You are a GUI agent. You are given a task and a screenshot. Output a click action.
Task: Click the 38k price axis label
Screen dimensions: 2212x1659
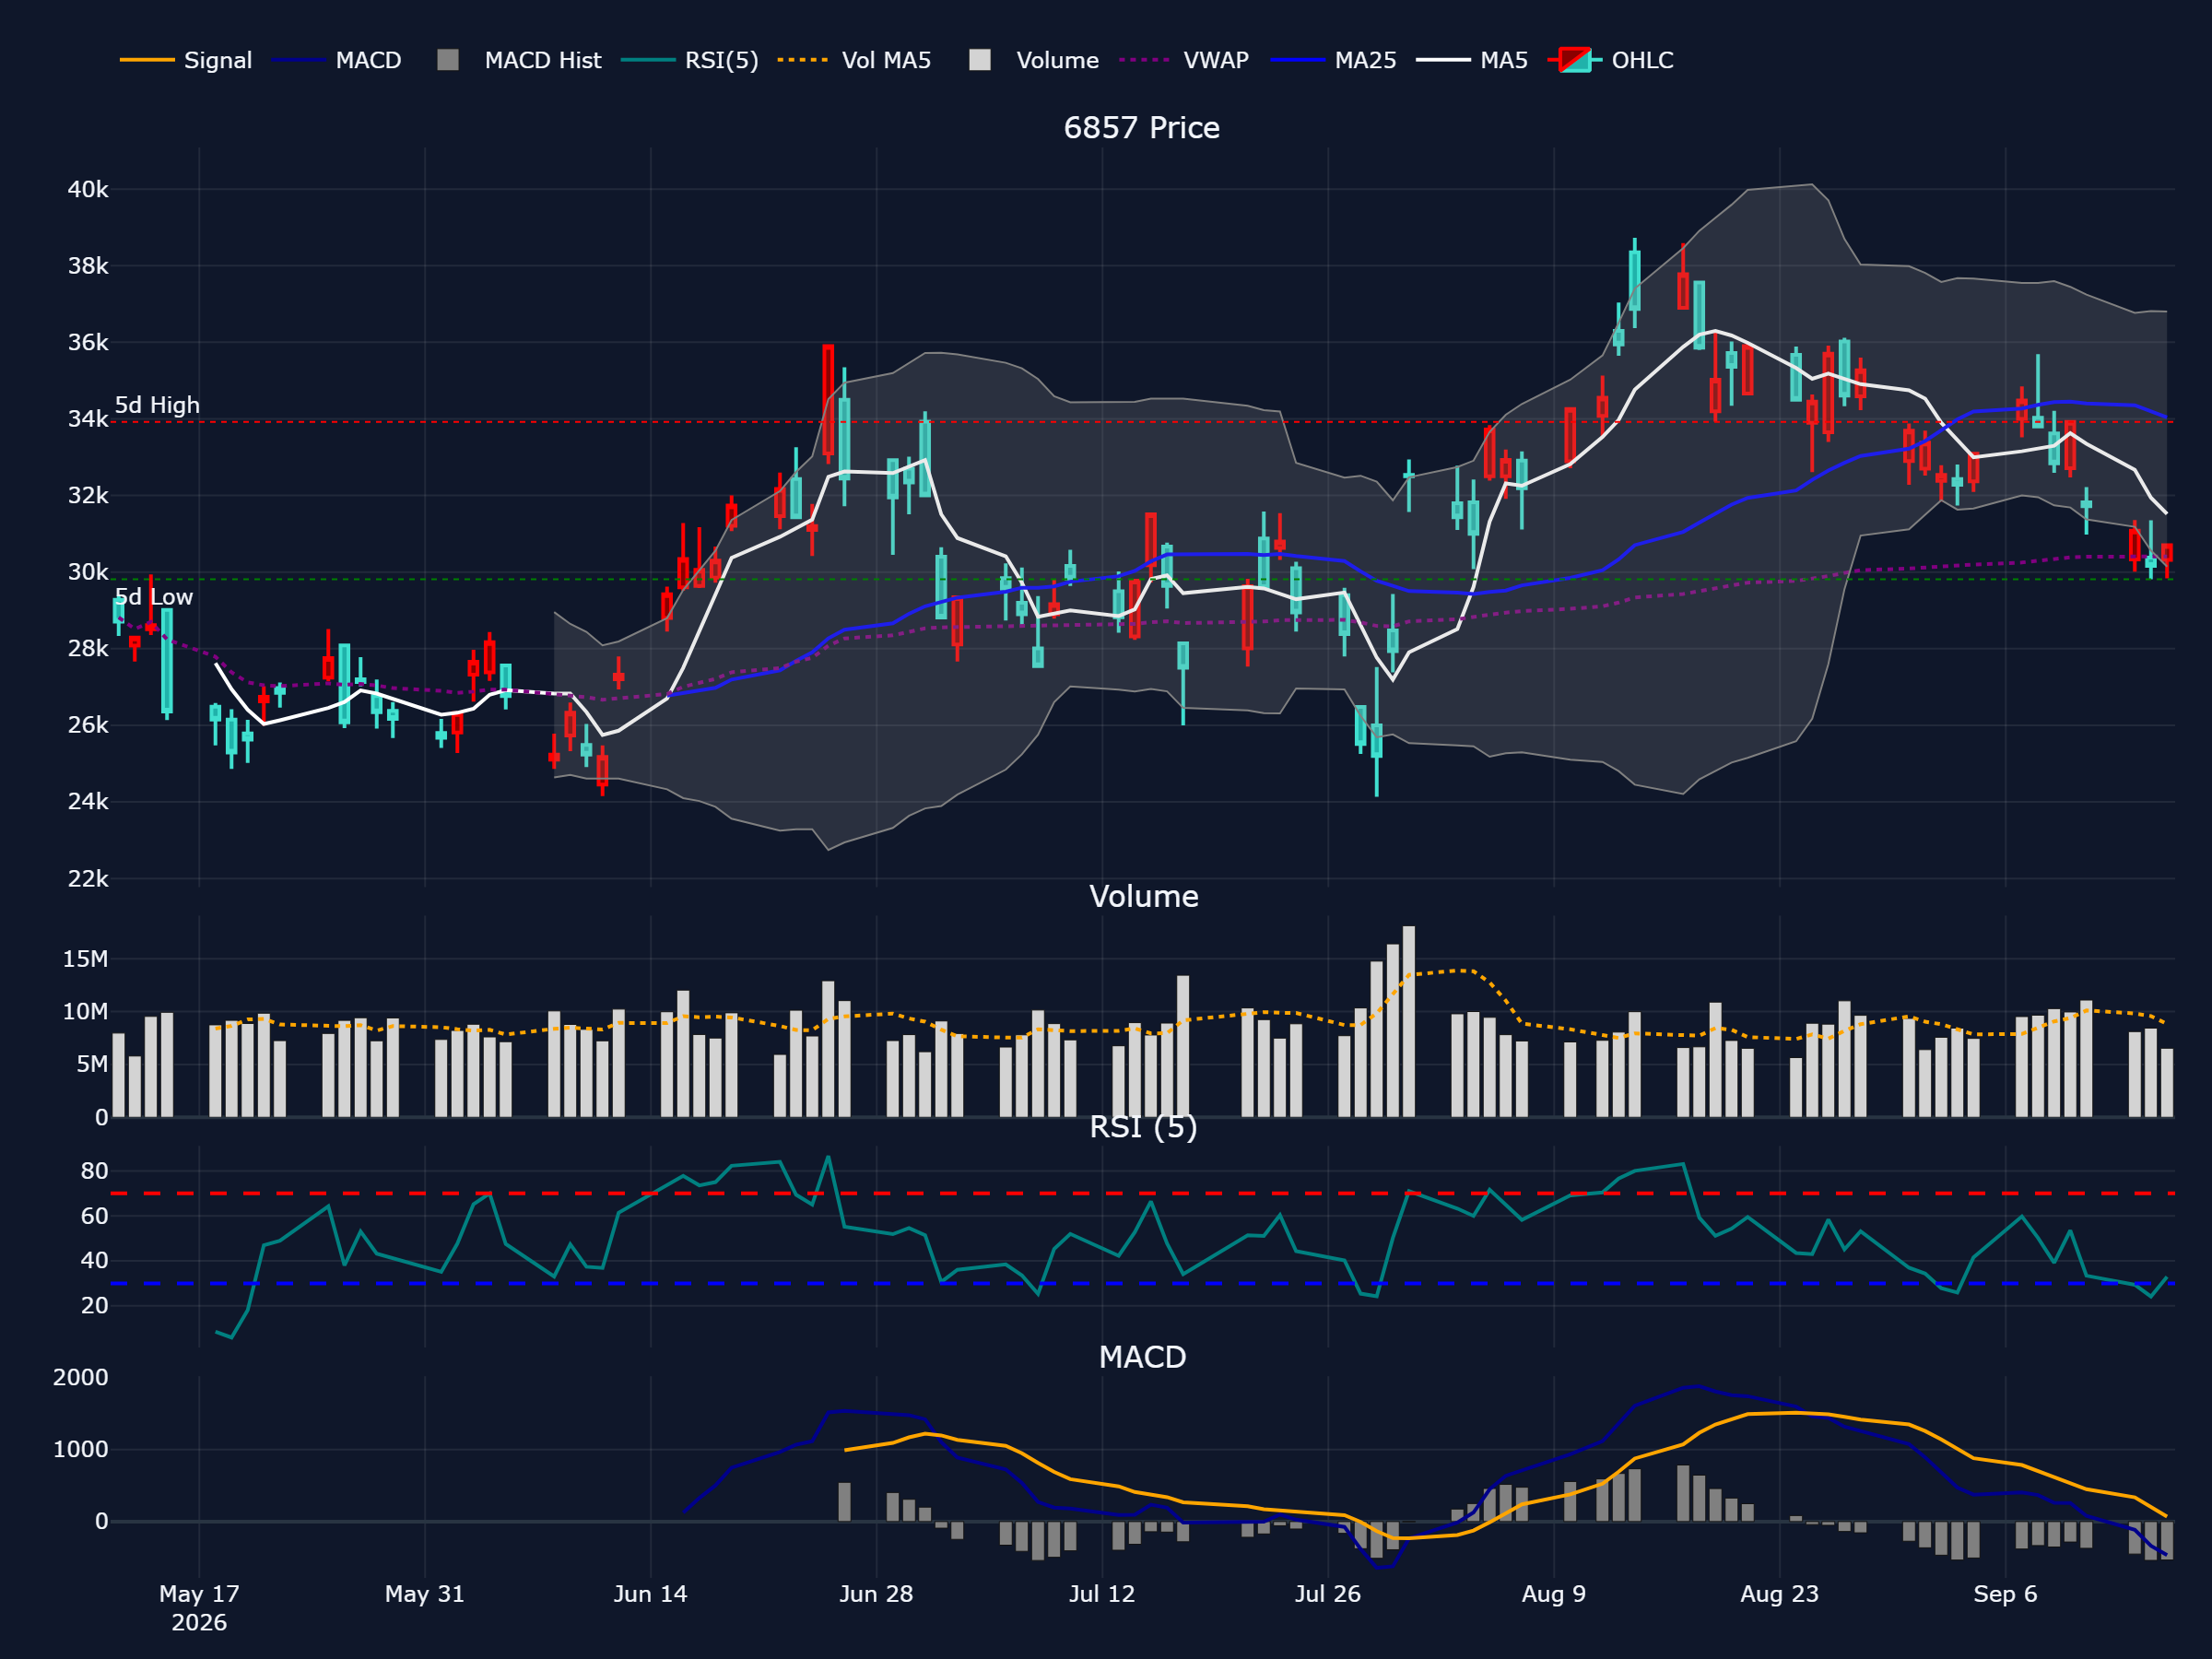(88, 266)
